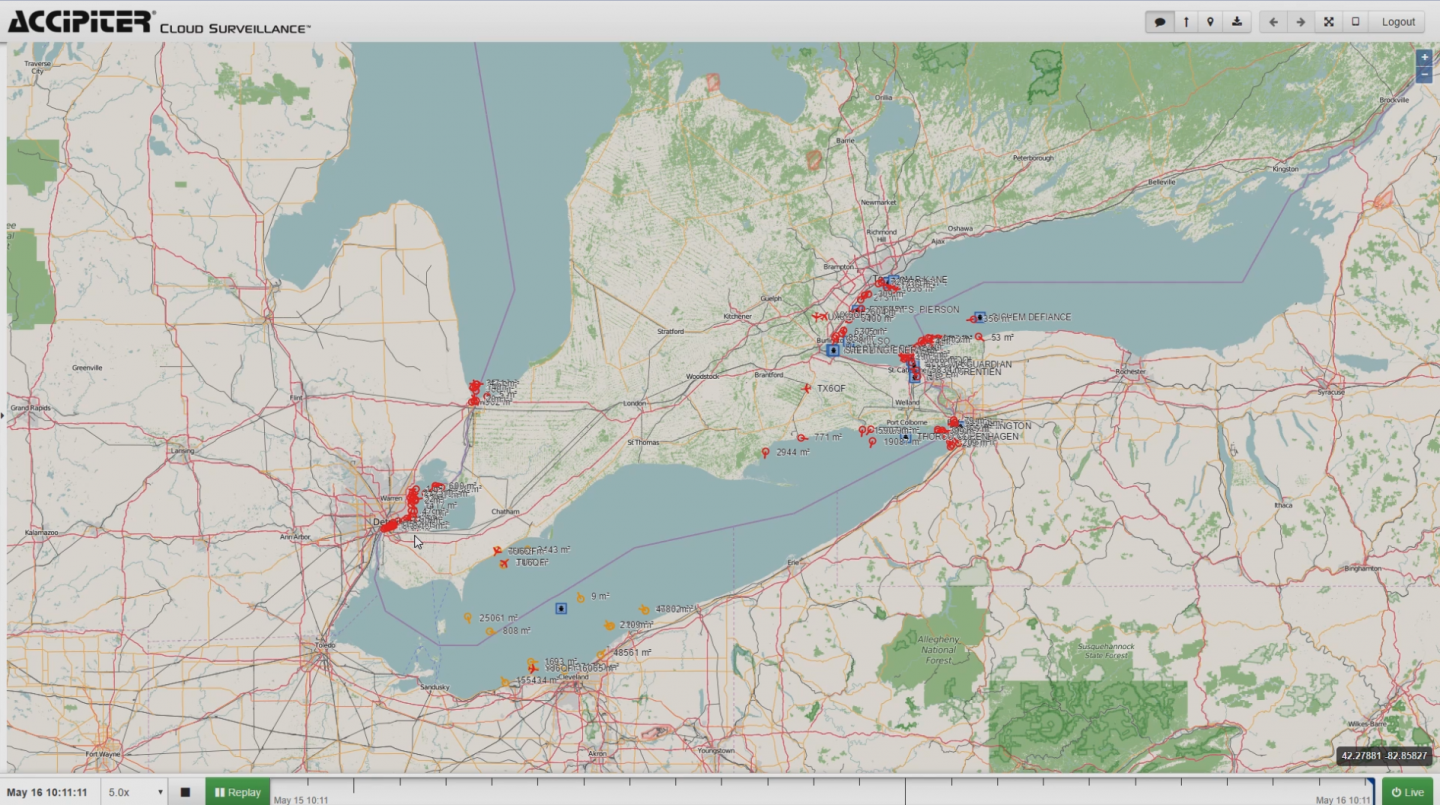Select the blue vessel marker in Lake Erie
Viewport: 1440px width, 805px height.
click(x=561, y=608)
